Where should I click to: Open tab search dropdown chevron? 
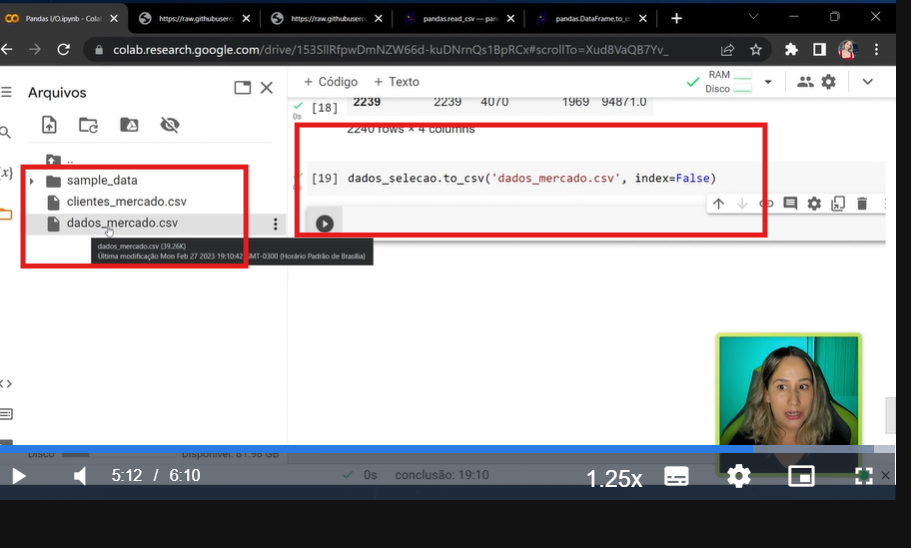coord(753,17)
